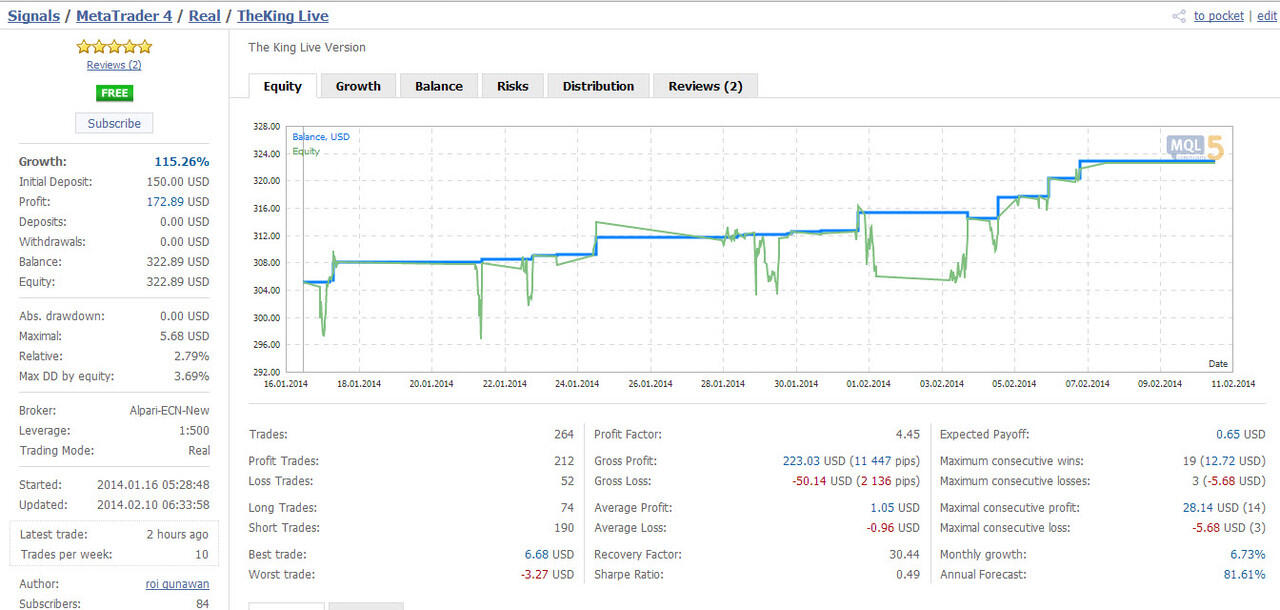
Task: Click the Latest trade value 2 hours ago
Action: [176, 535]
